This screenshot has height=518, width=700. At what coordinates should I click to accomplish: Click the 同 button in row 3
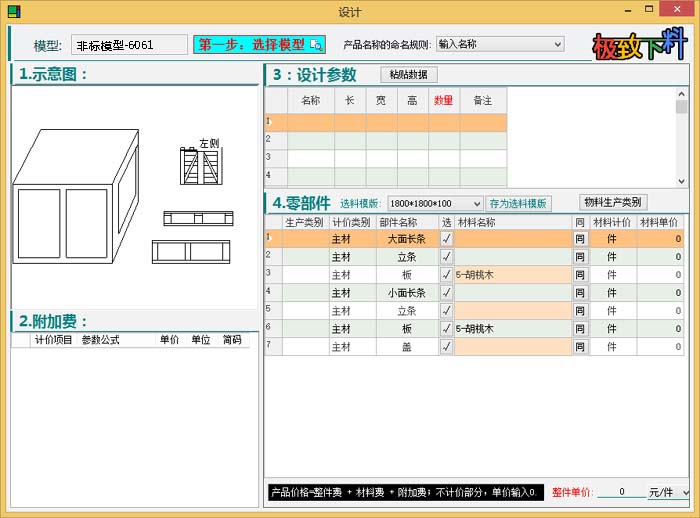[580, 275]
